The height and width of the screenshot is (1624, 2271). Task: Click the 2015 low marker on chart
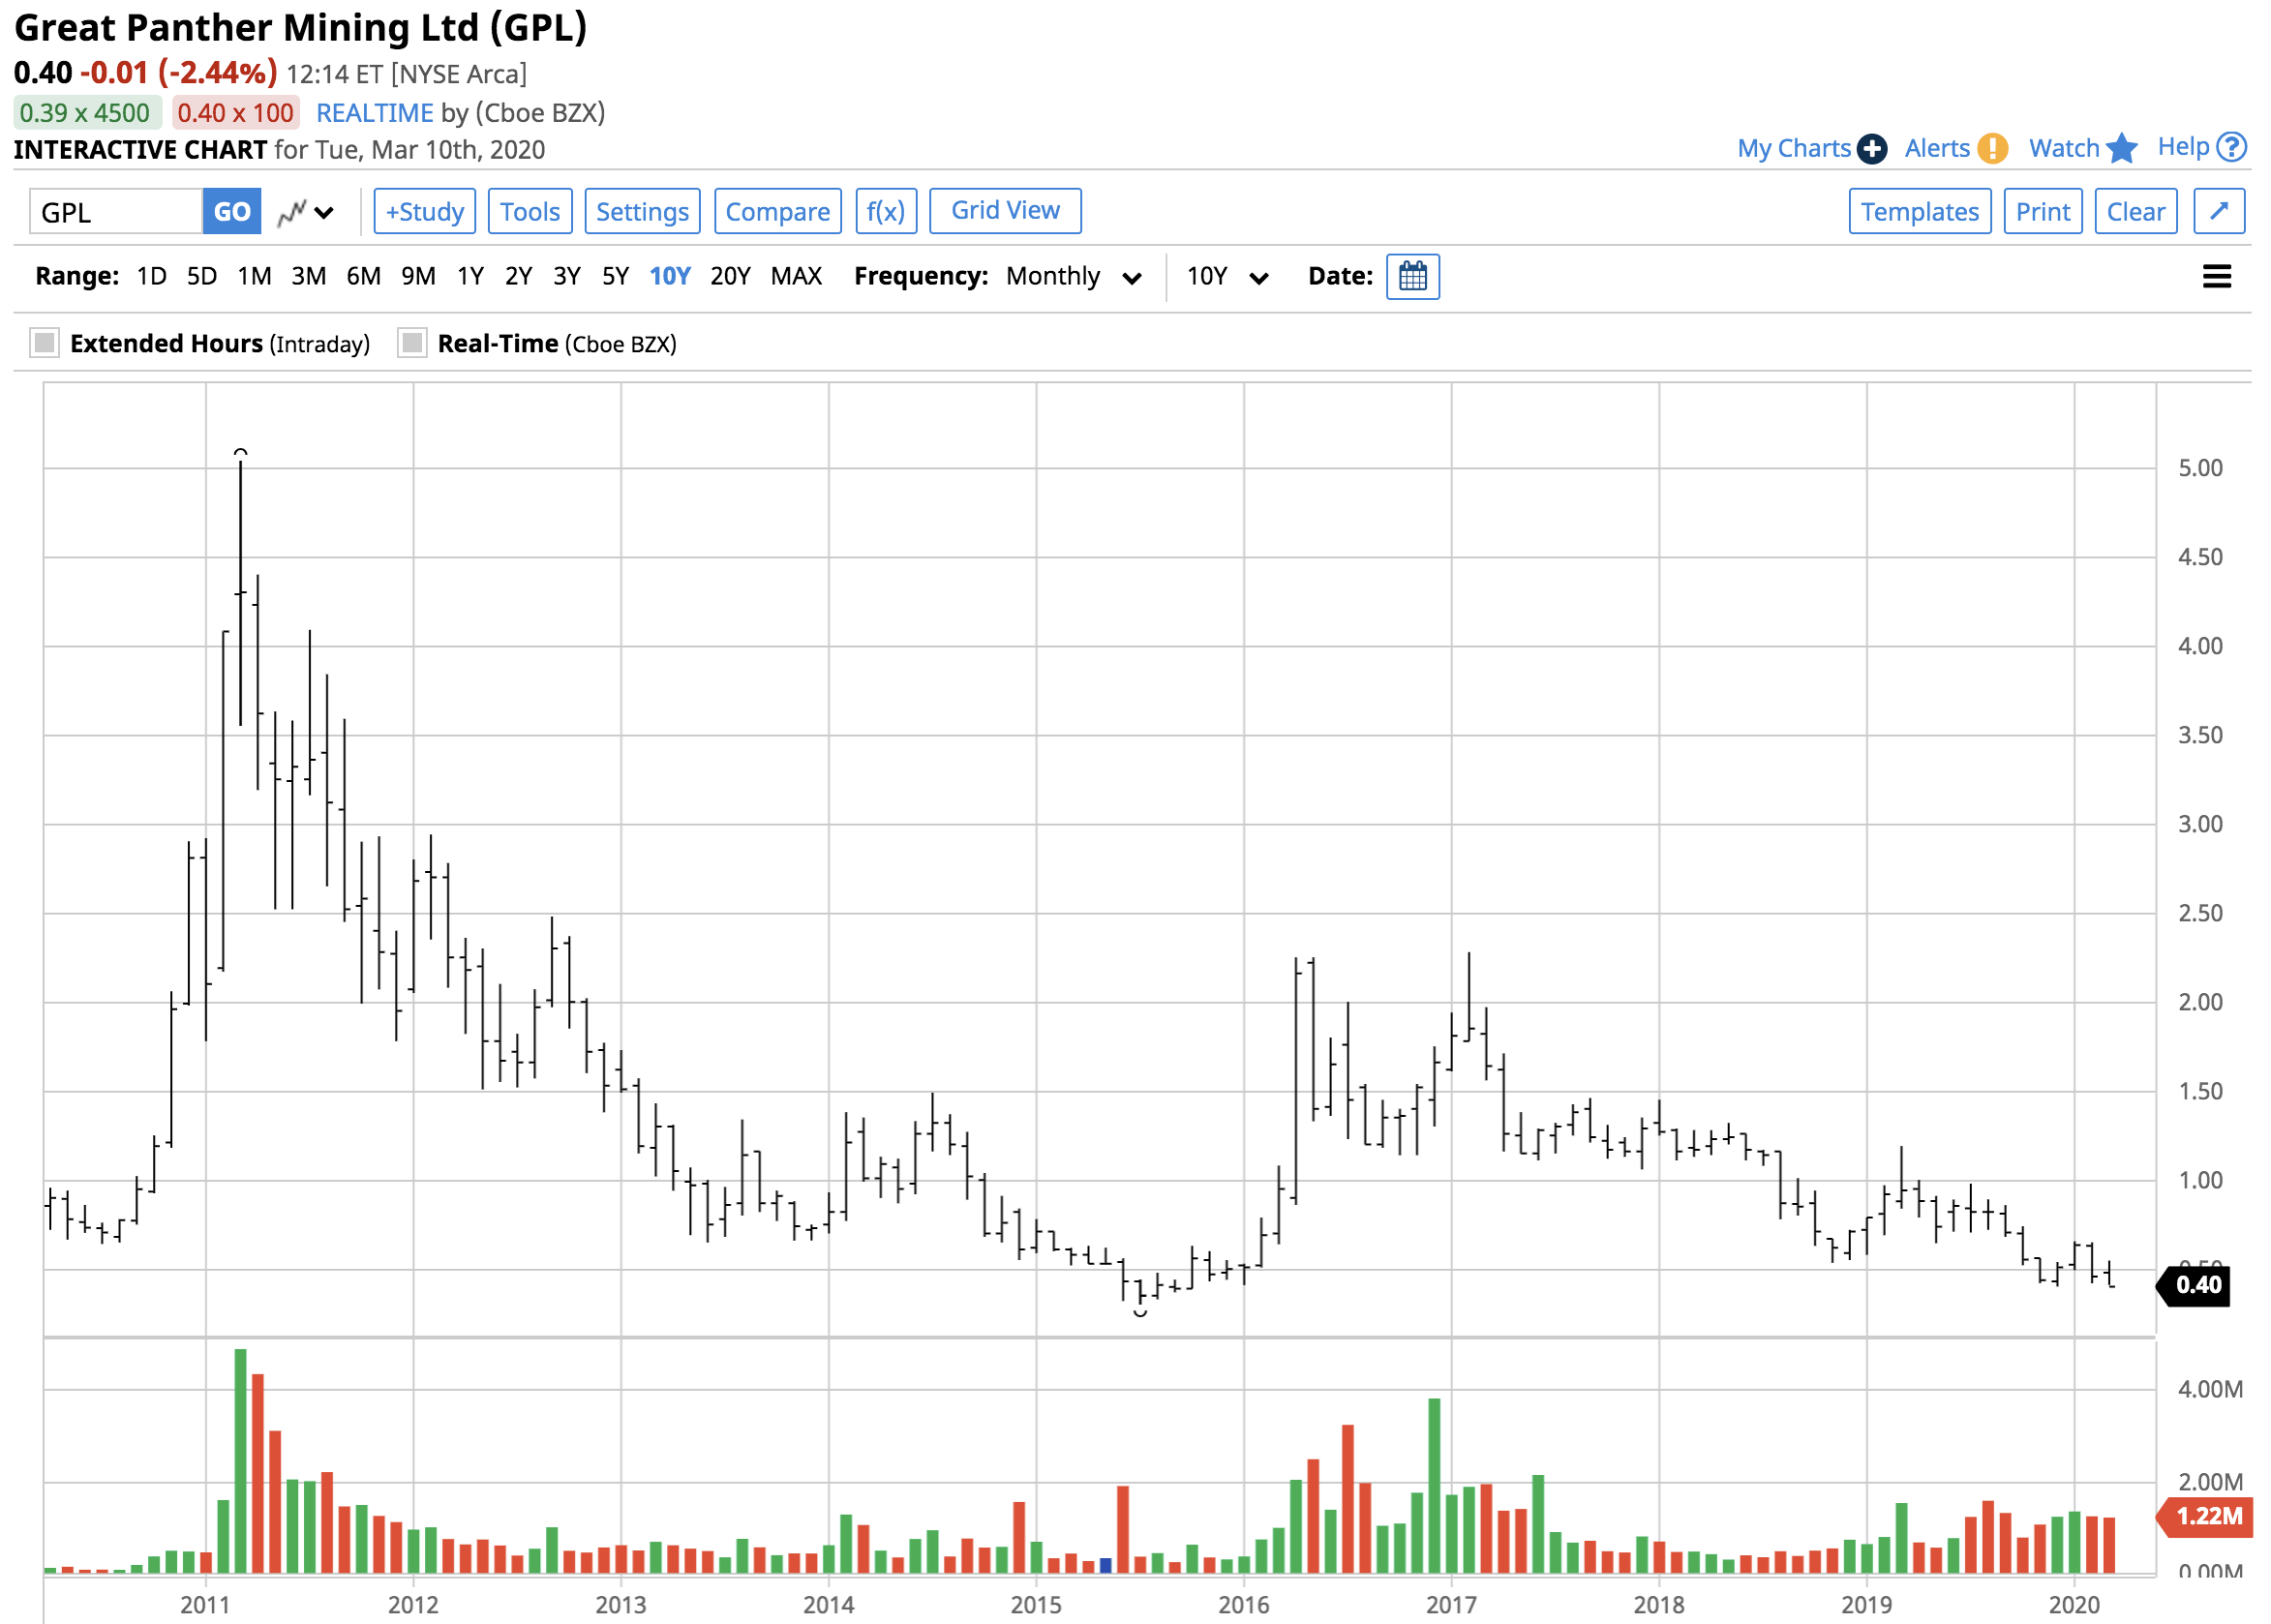click(1140, 1311)
